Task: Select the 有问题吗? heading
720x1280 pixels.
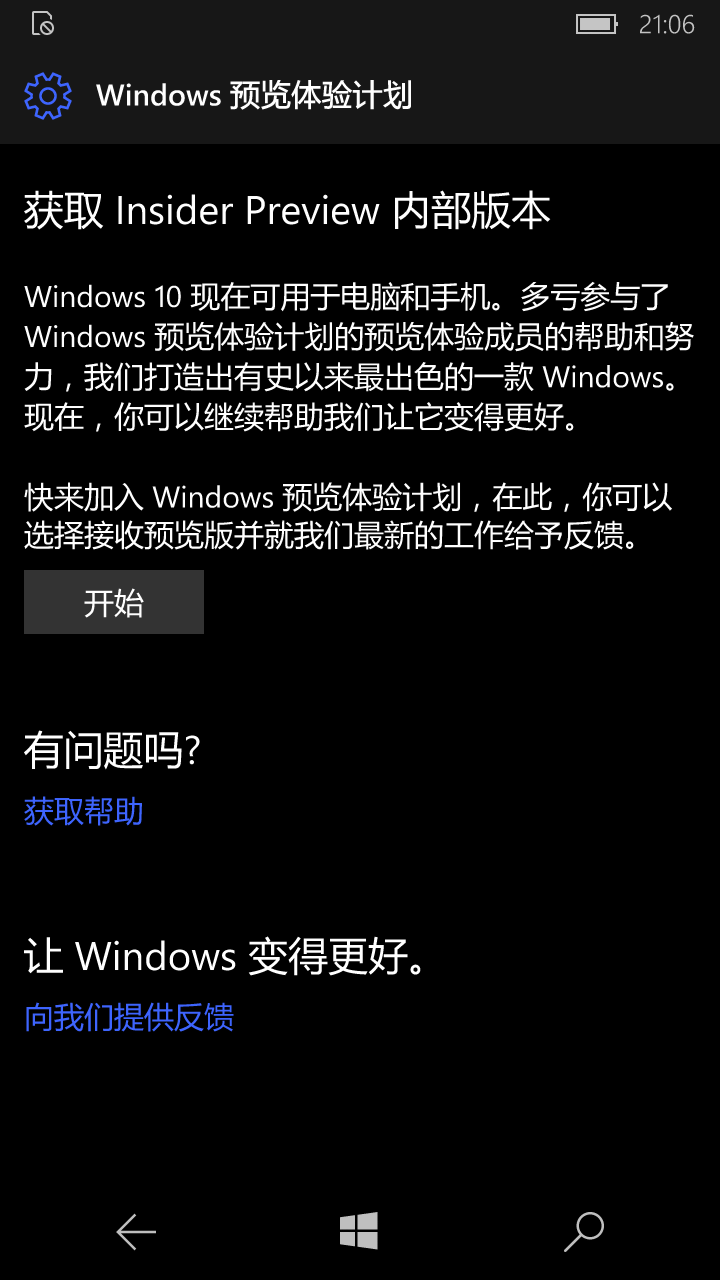Action: pyautogui.click(x=113, y=750)
